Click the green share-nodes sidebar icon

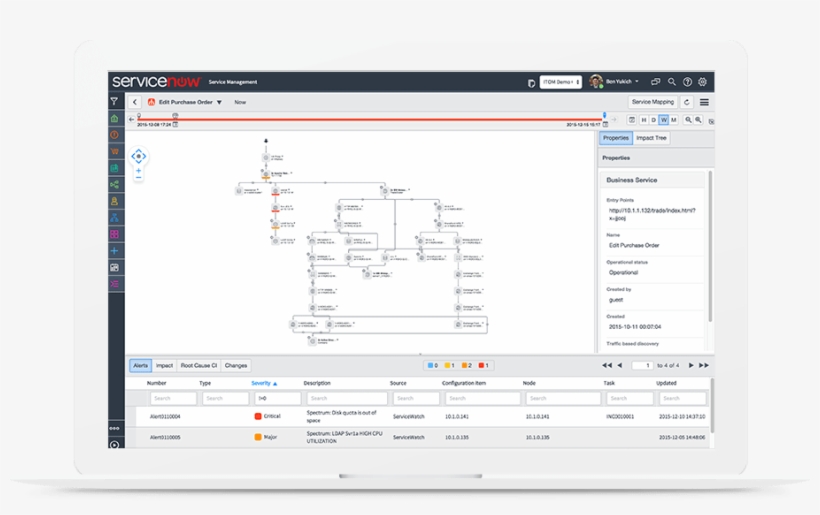coord(114,185)
